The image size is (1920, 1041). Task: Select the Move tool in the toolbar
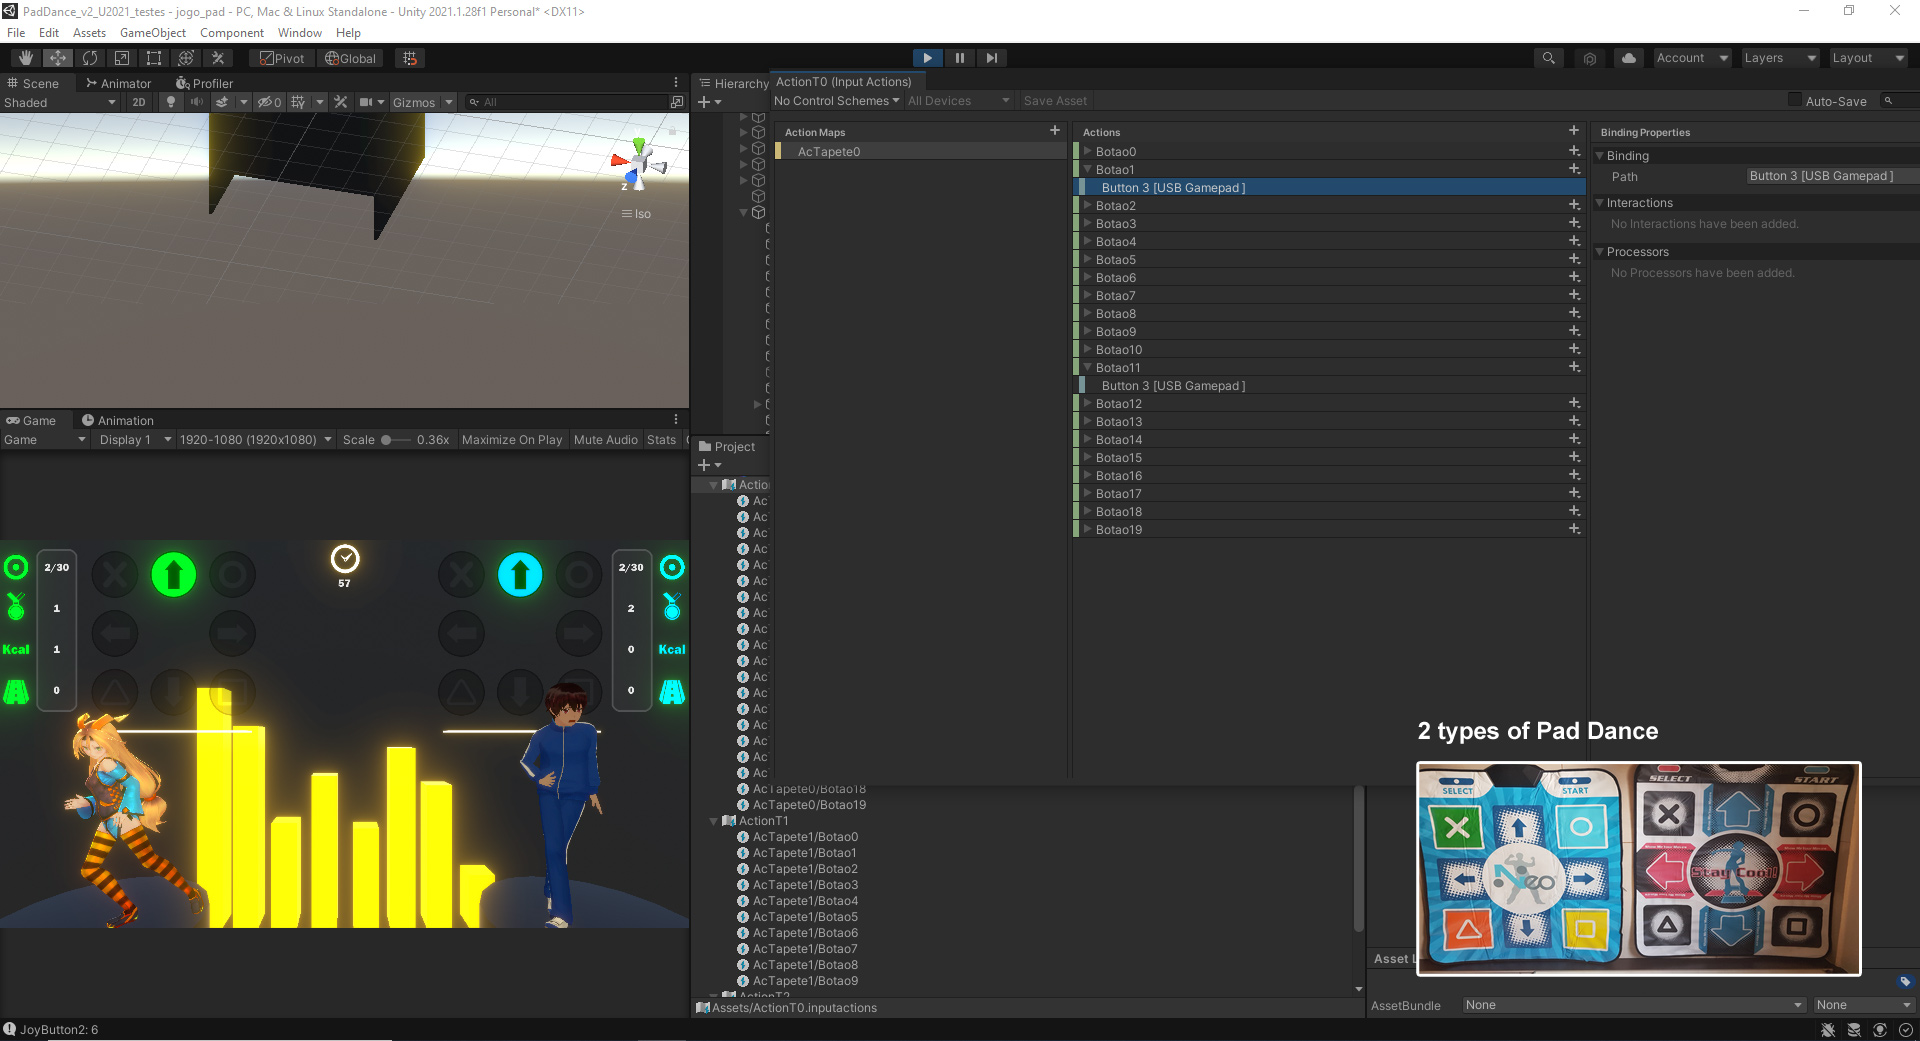click(x=57, y=58)
